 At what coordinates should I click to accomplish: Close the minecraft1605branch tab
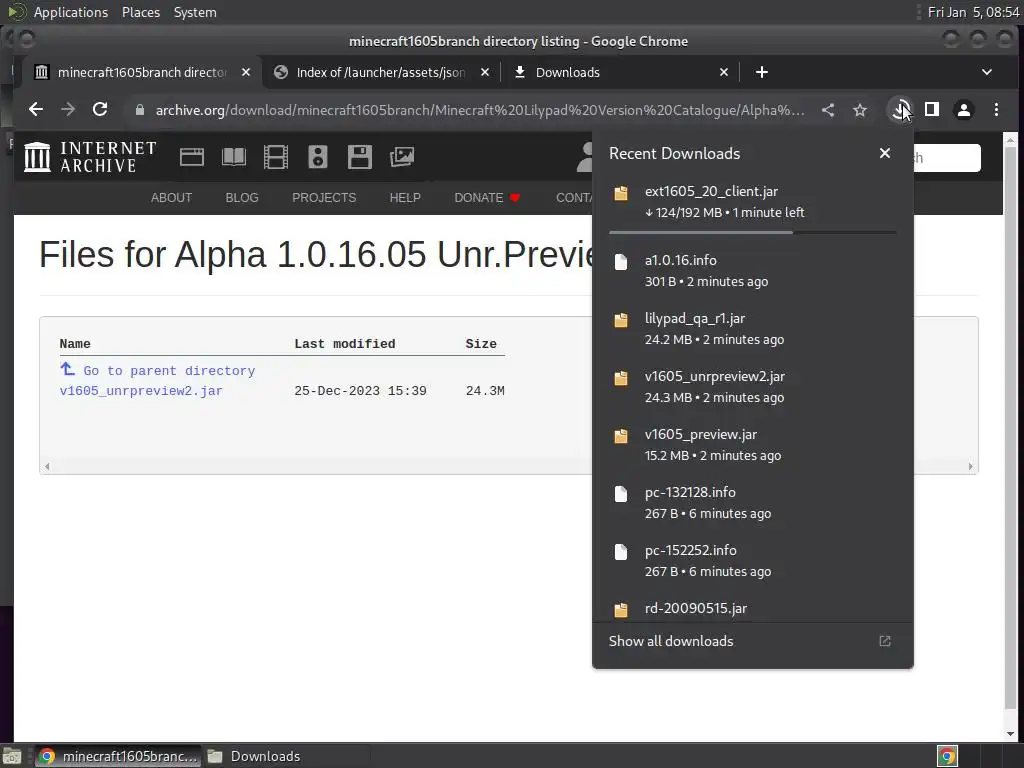246,72
